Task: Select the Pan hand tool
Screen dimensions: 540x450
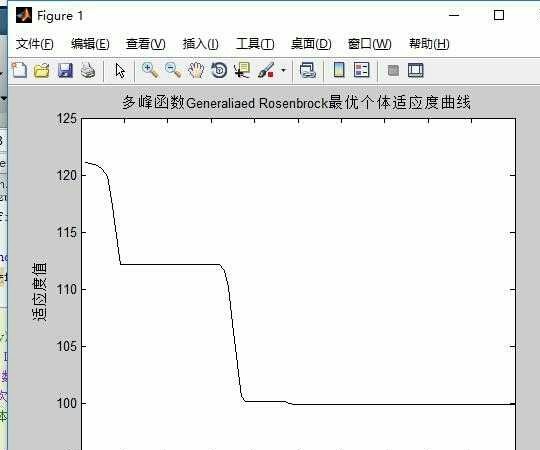Action: point(196,70)
